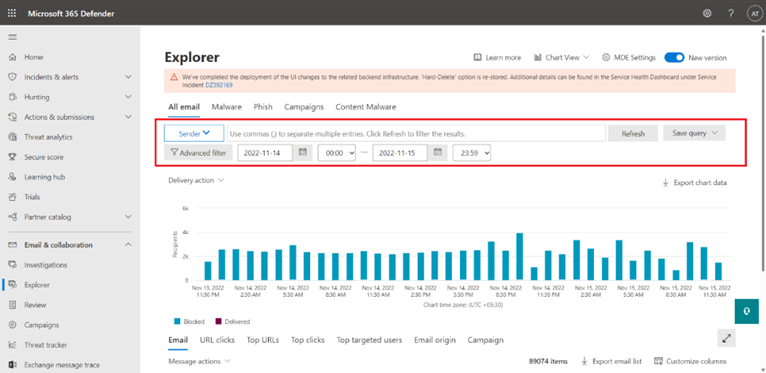This screenshot has height=373, width=766.
Task: Toggle the Blocked legend series
Action: pyautogui.click(x=189, y=322)
